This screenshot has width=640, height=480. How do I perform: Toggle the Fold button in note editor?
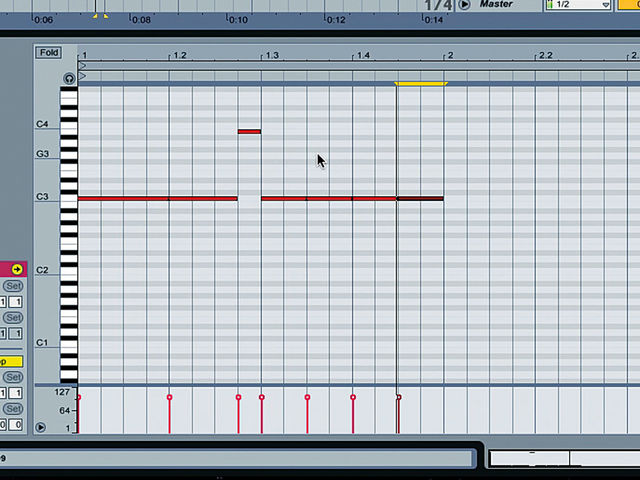(x=49, y=53)
